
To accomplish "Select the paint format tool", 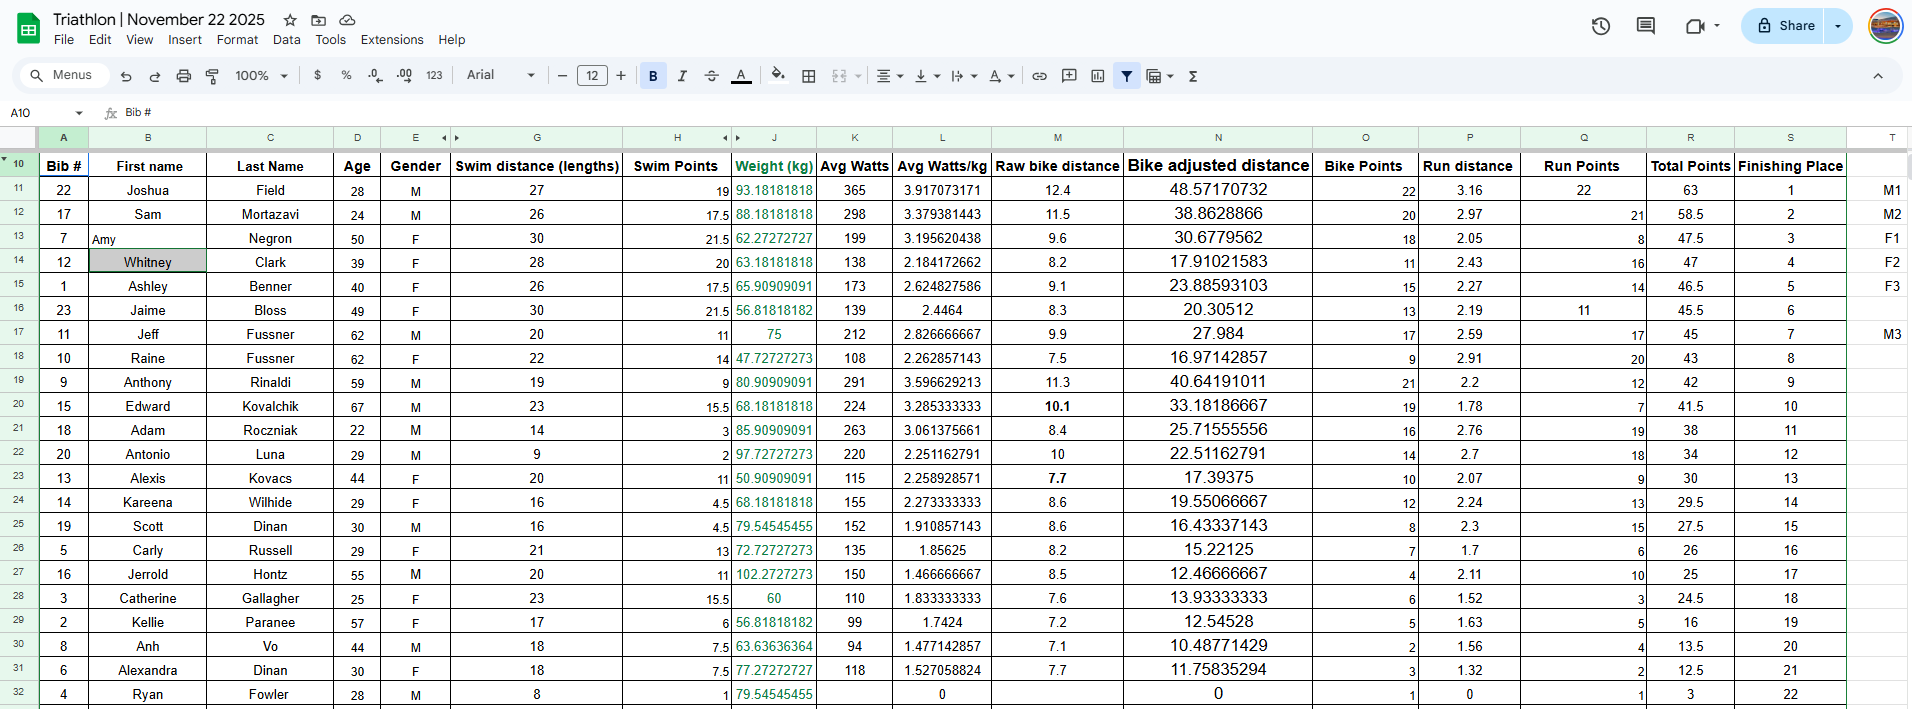I will pos(212,76).
